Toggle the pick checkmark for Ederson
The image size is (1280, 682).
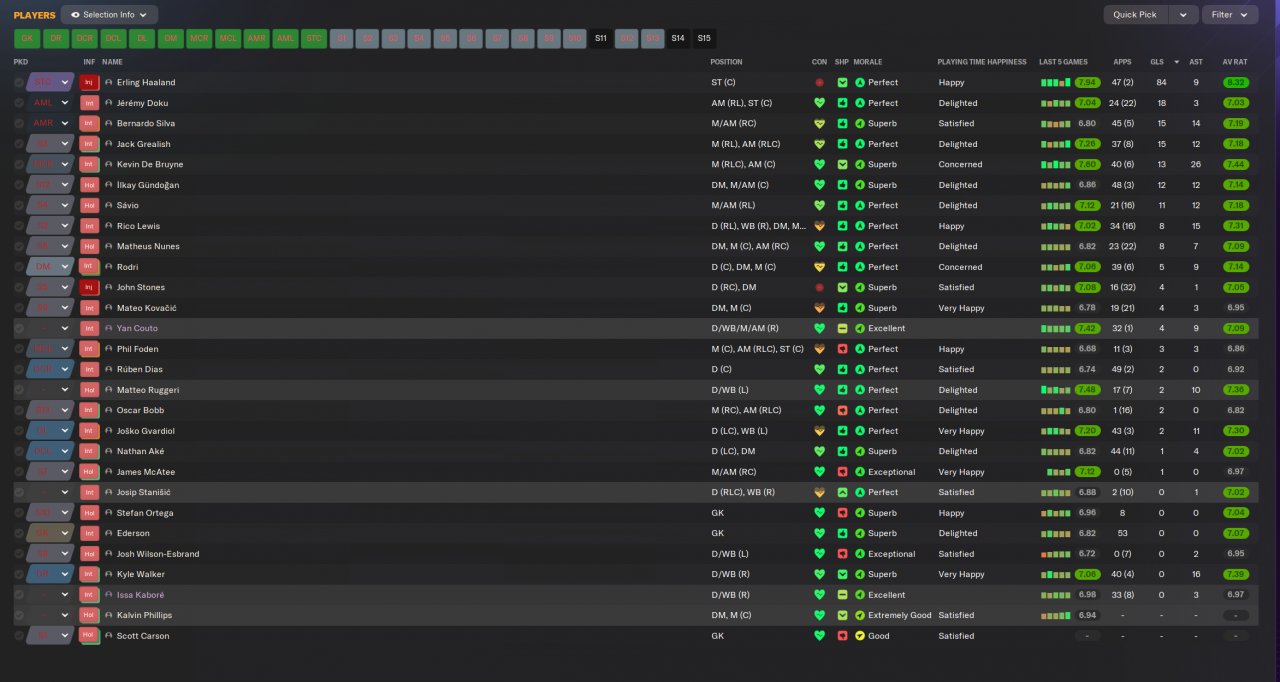(x=19, y=533)
